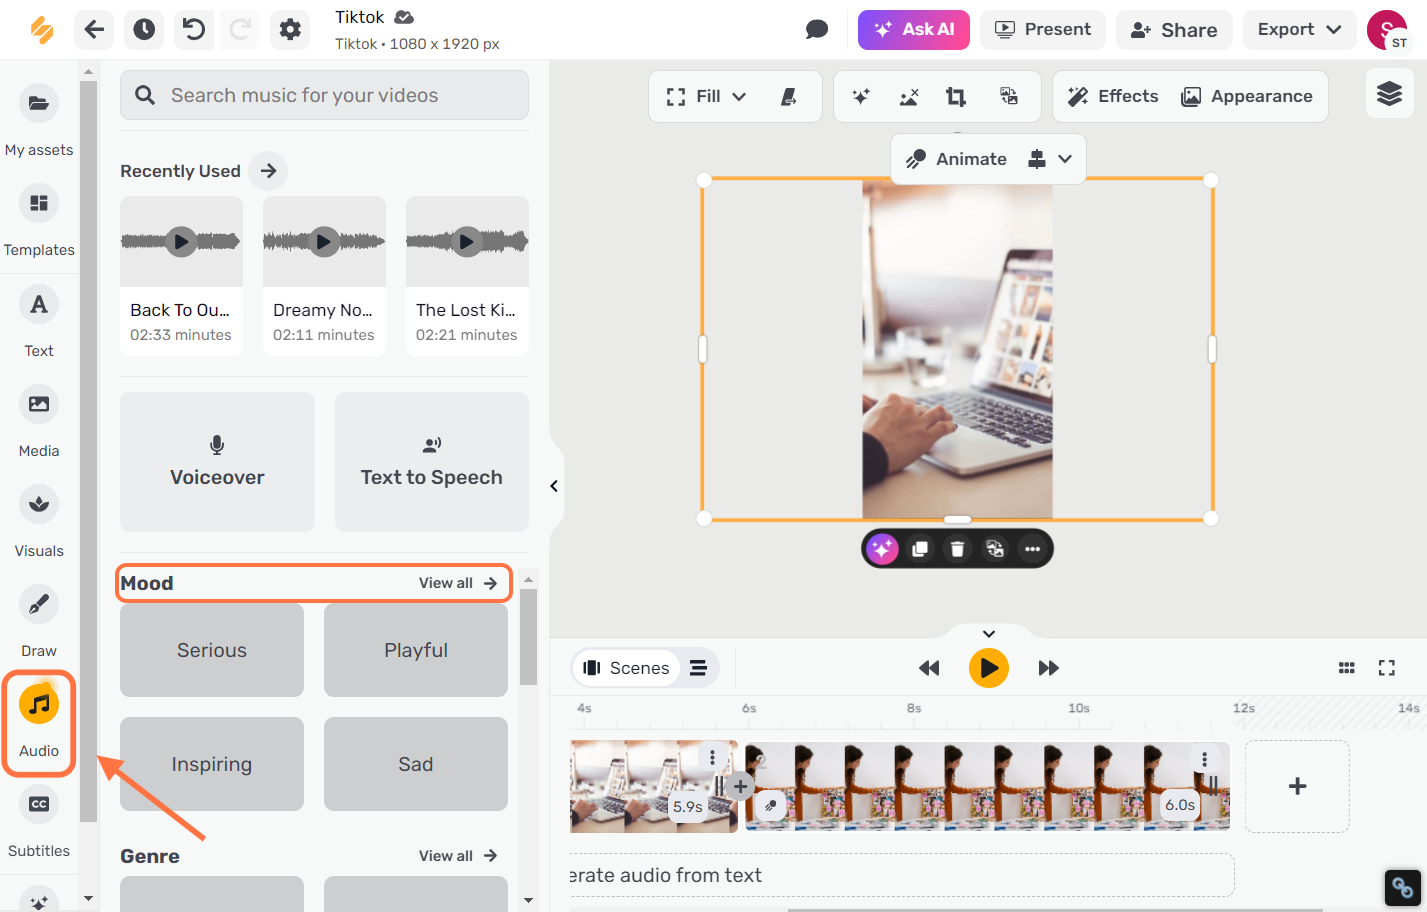Click the music search field
The width and height of the screenshot is (1427, 912).
click(x=324, y=95)
